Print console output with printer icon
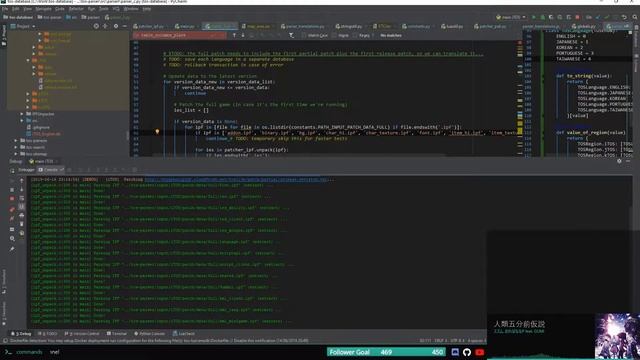This screenshot has height=360, width=640. coord(22,215)
